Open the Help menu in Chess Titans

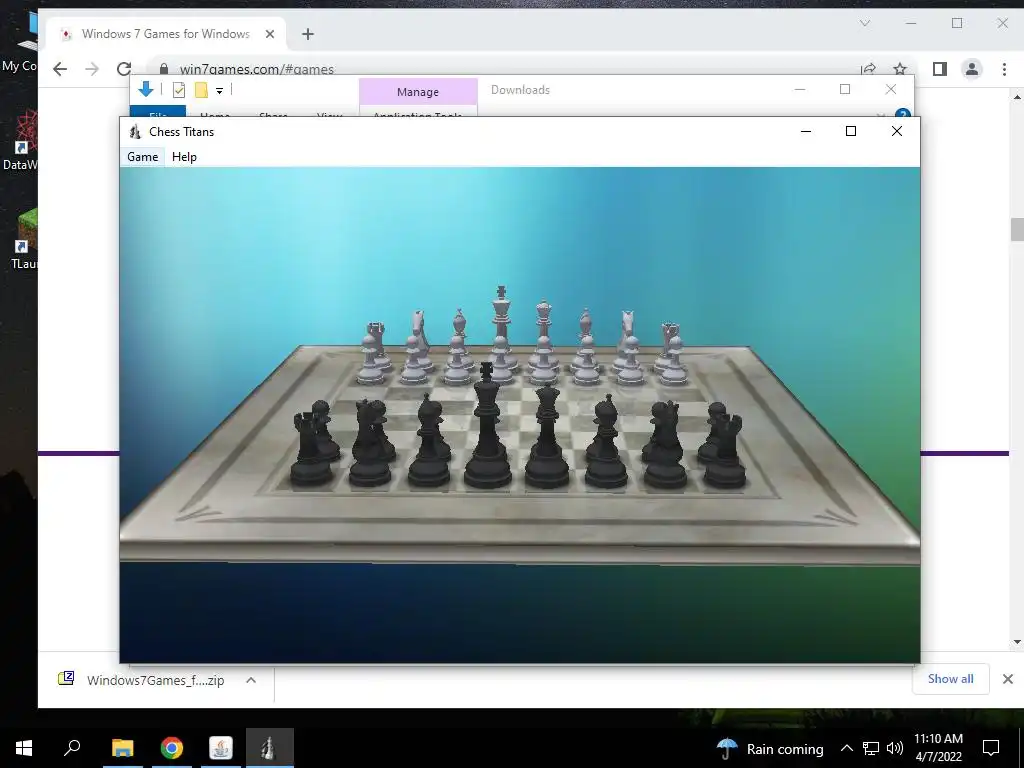click(184, 157)
